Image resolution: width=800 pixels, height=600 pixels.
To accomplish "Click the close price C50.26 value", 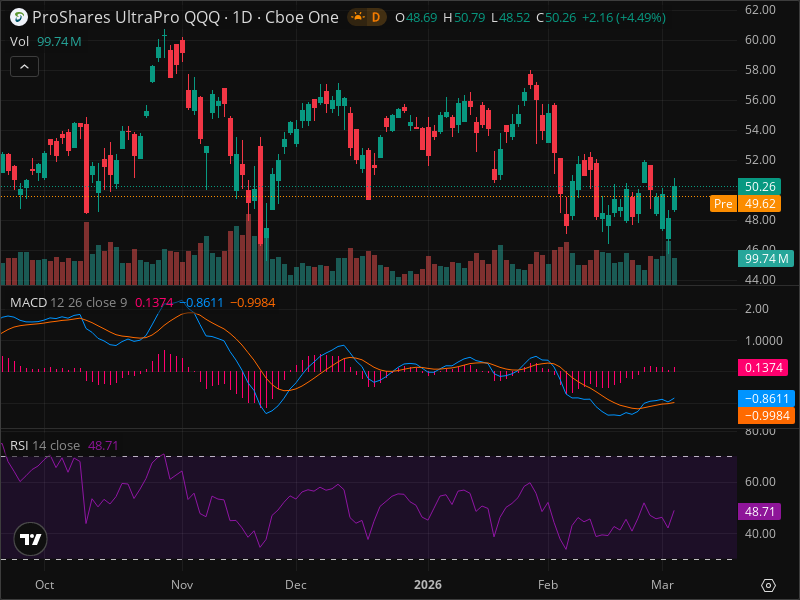I will 556,18.
